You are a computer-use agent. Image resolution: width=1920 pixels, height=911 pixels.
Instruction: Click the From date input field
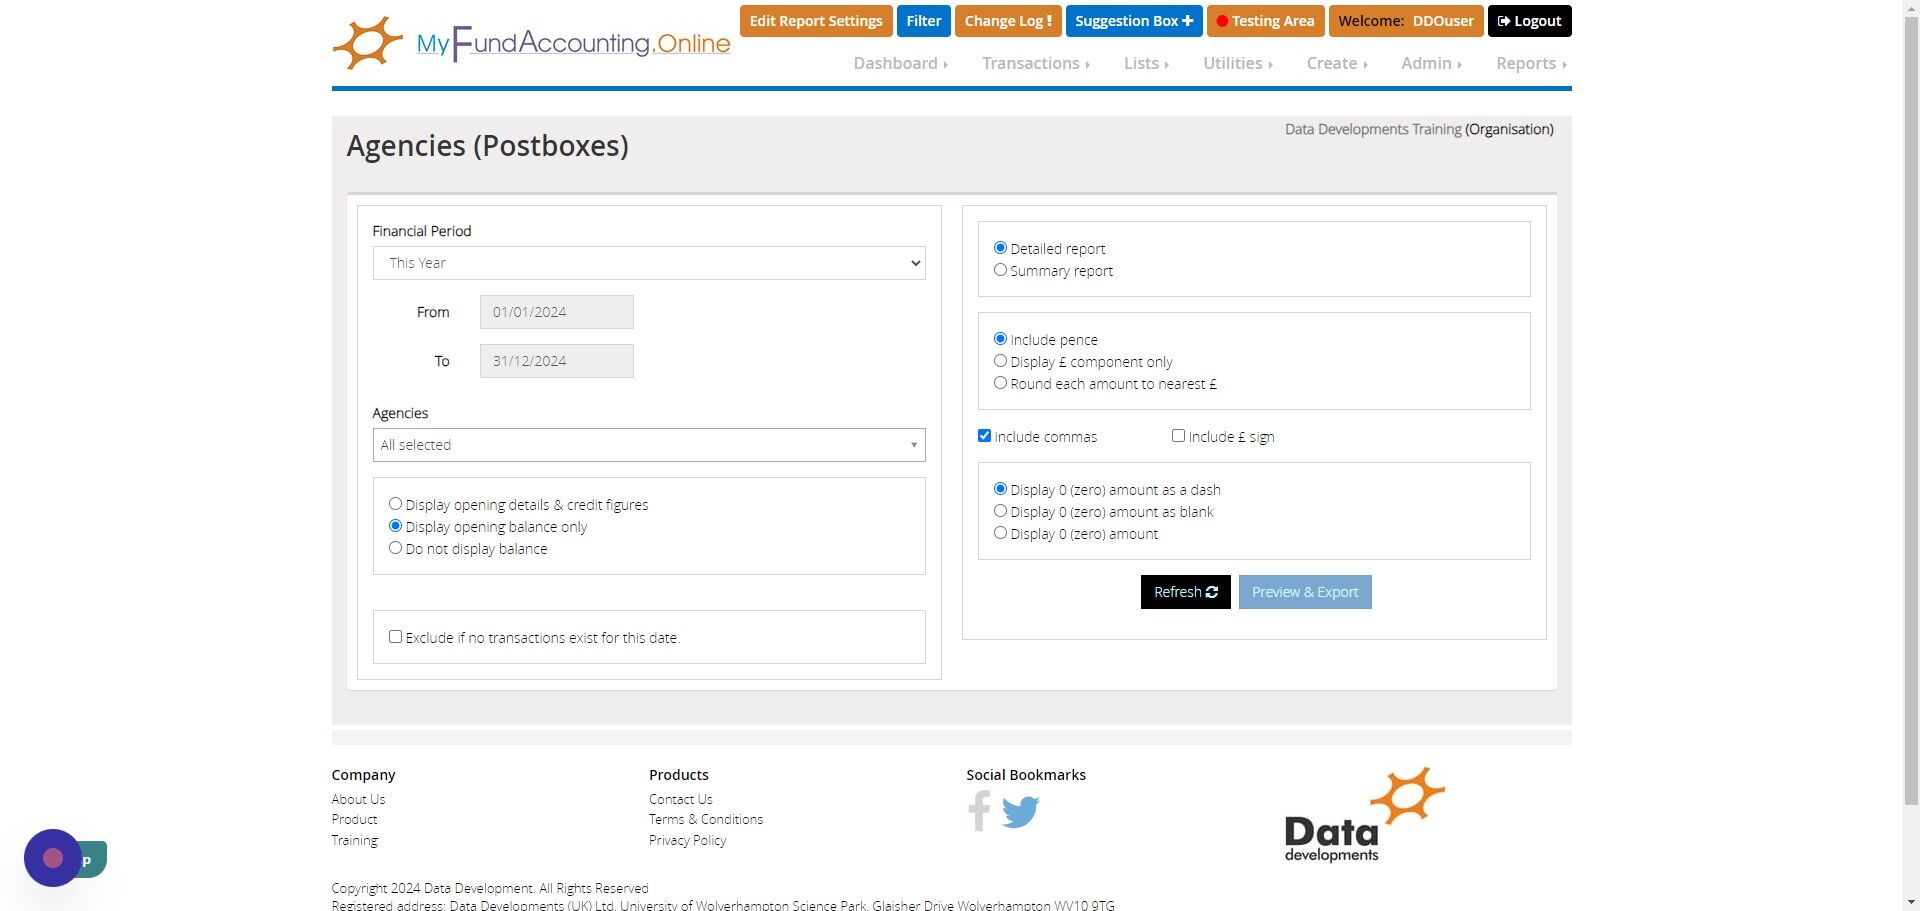pos(557,312)
